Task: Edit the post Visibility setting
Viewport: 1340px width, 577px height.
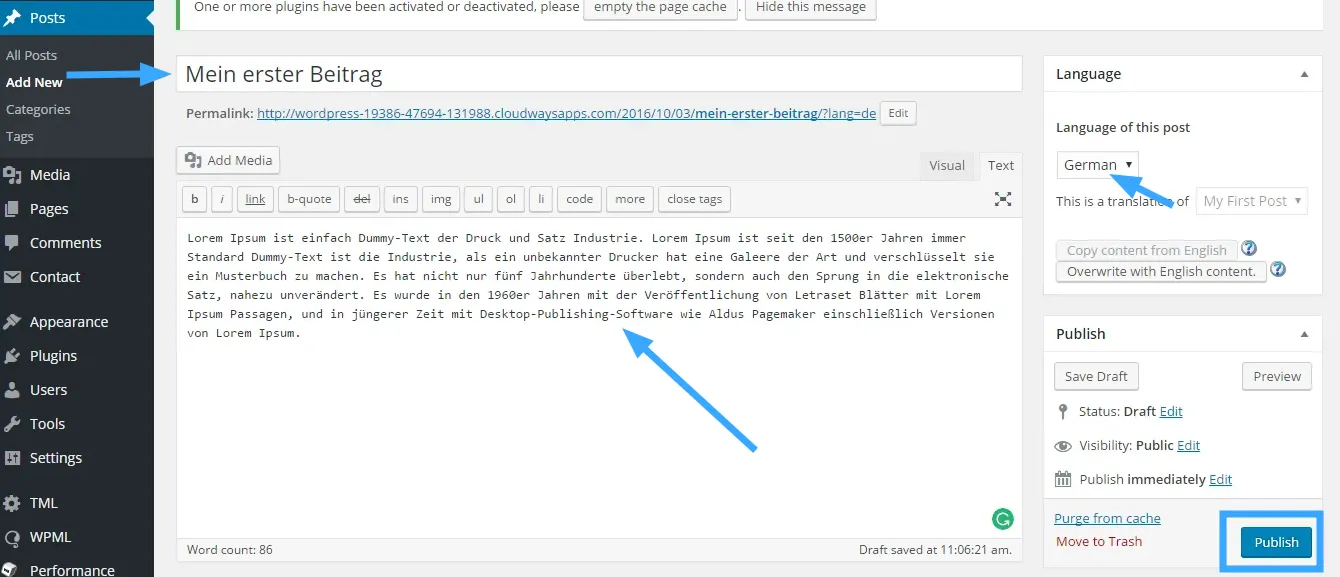Action: tap(1188, 446)
